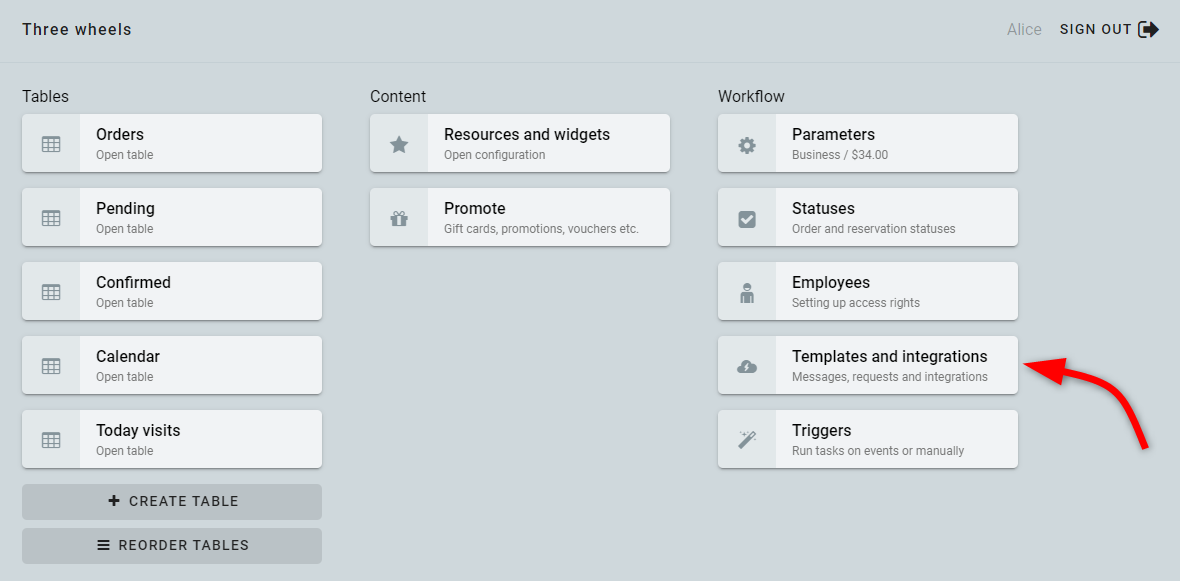Viewport: 1180px width, 581px height.
Task: Click the SIGN OUT link
Action: coord(1095,29)
